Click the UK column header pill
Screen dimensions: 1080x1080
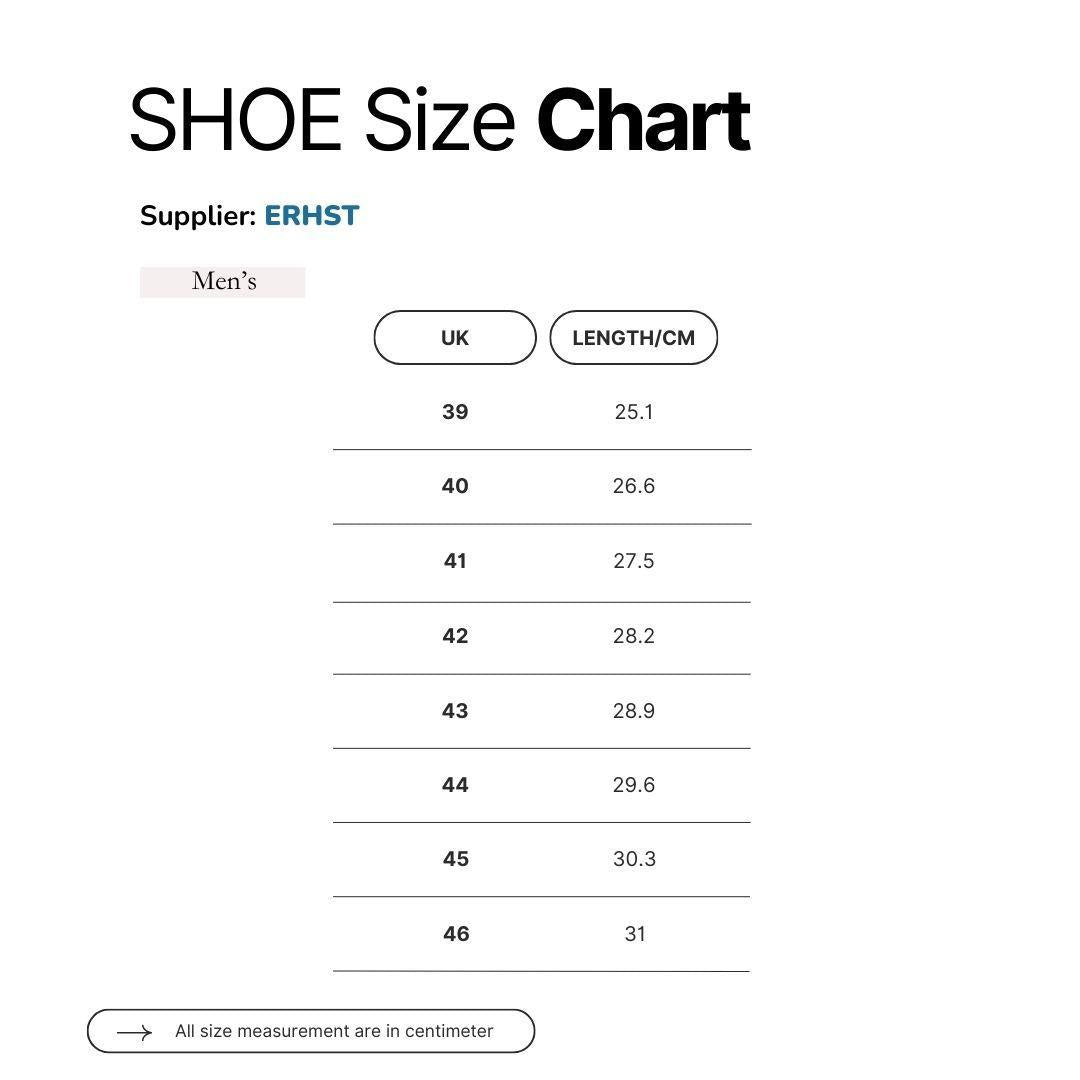click(x=455, y=338)
